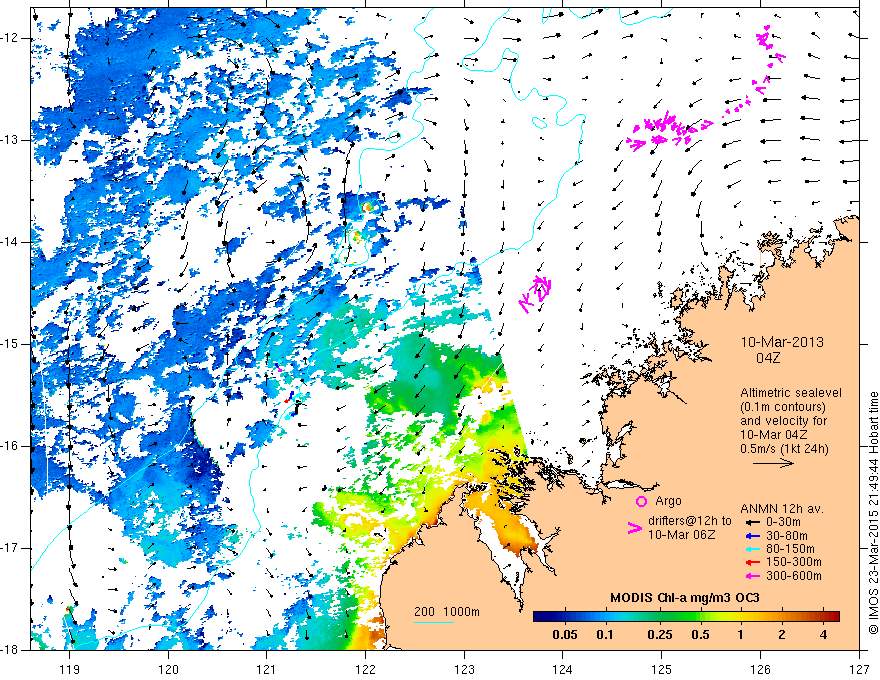Screen dimensions: 880x680
Task: Click the longitude axis label 119
Action: [69, 669]
